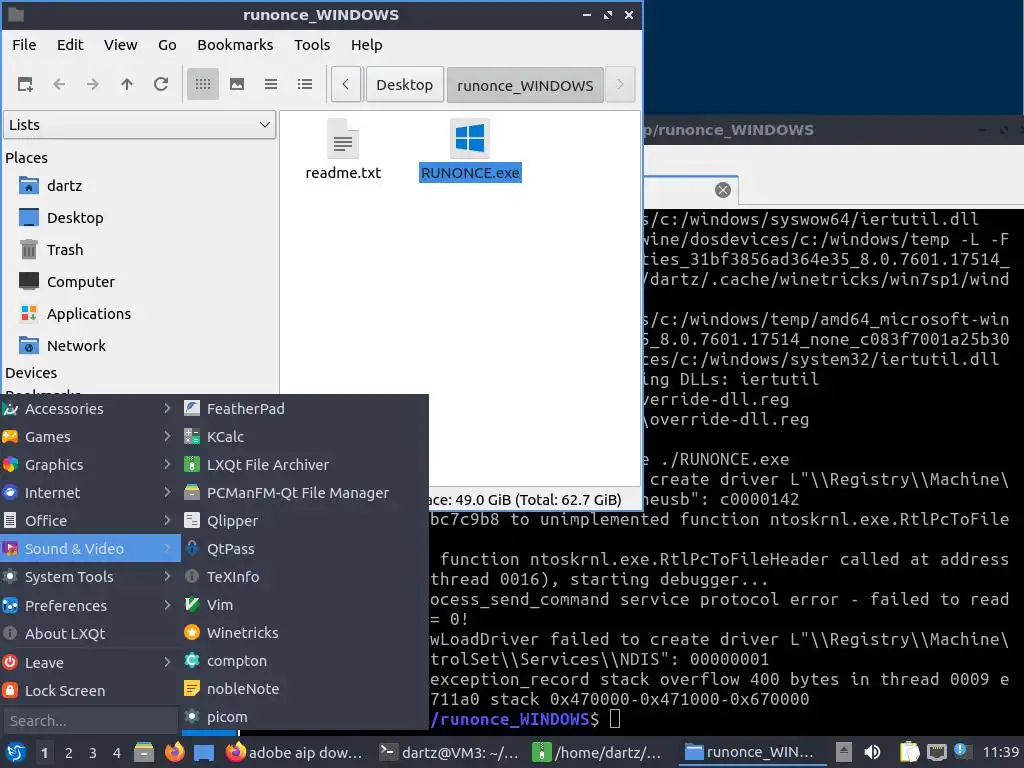
Task: Click the LXQt start menu button
Action: click(x=16, y=753)
